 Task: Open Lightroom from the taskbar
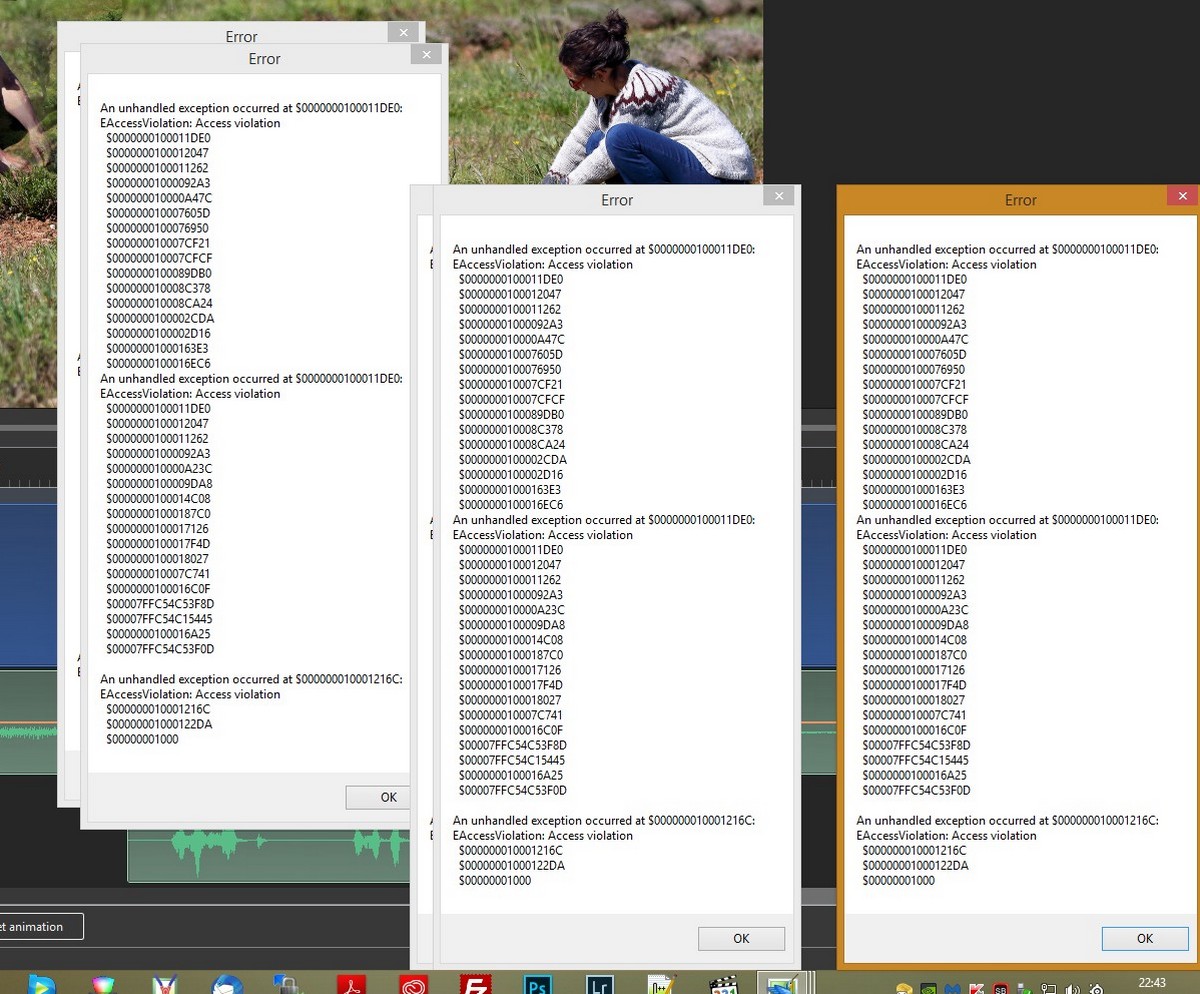(599, 985)
